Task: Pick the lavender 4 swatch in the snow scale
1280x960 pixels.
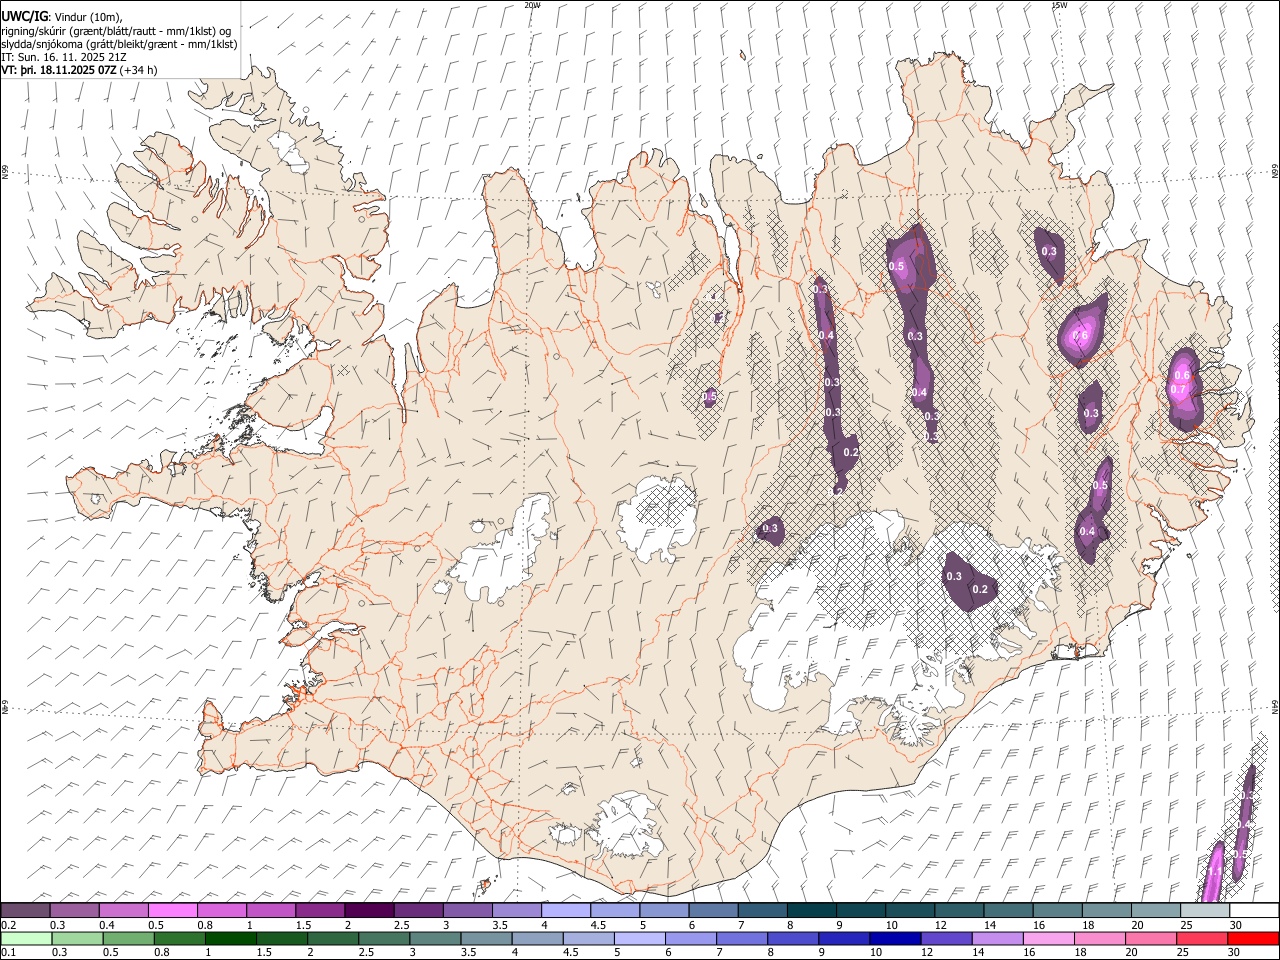Action: 564,910
